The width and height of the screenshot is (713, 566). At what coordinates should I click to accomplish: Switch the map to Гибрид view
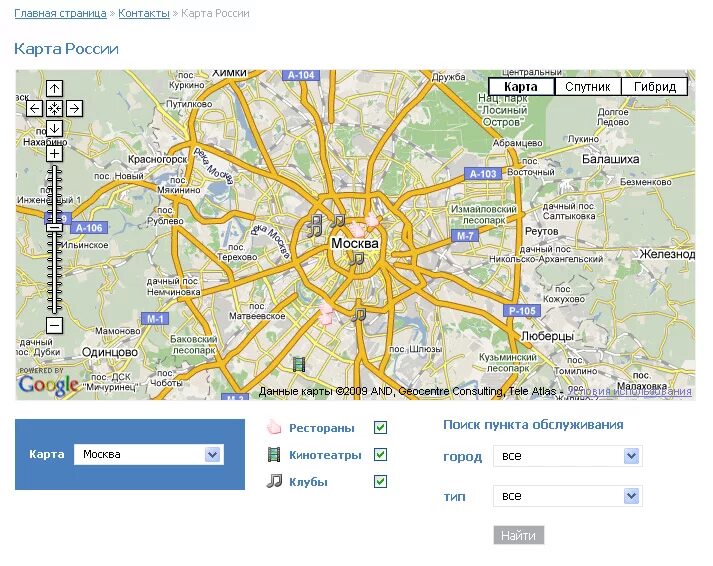(654, 86)
